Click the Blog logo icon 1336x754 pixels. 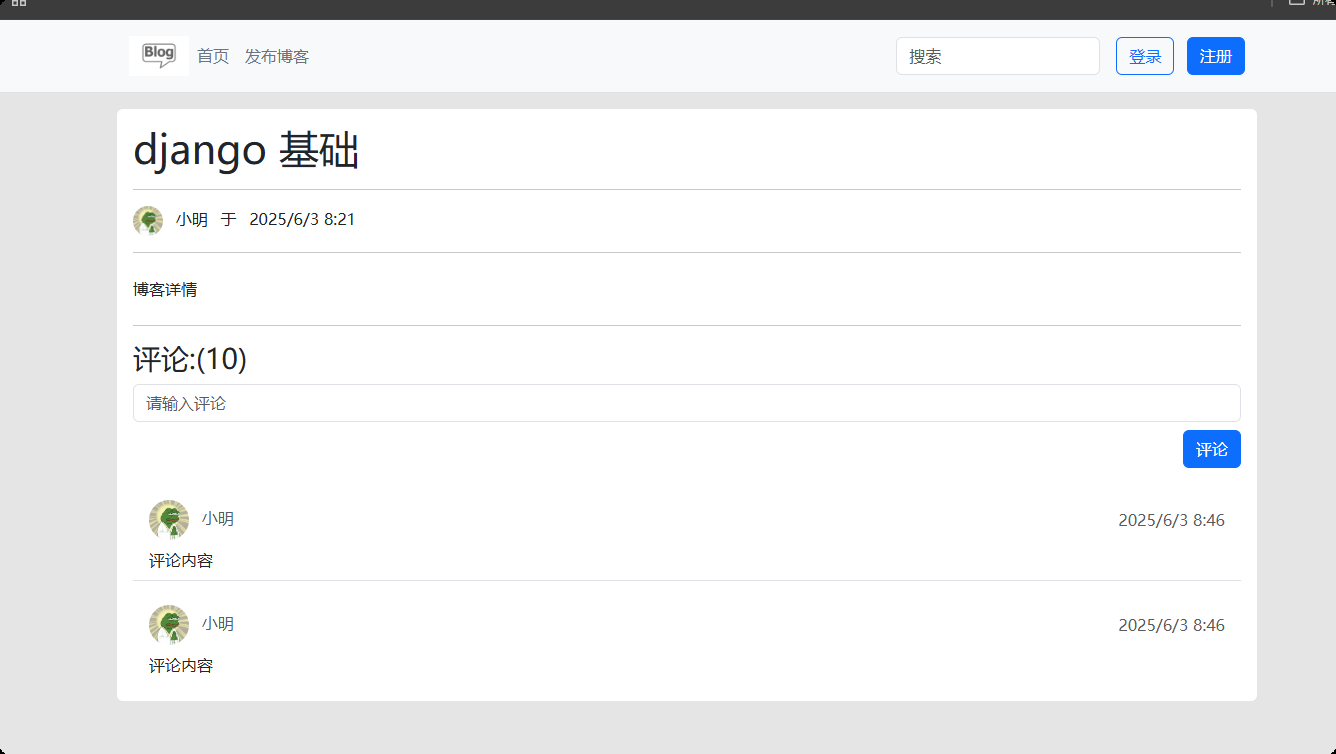click(x=159, y=56)
